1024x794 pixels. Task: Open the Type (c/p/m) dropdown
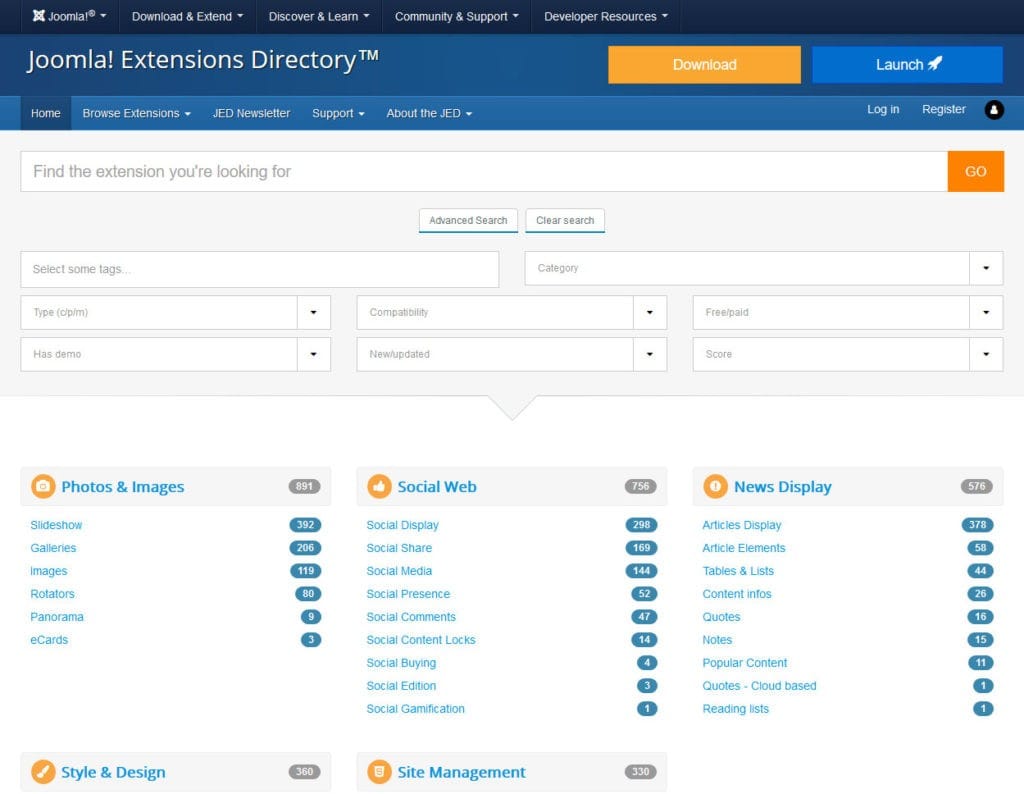(x=176, y=313)
